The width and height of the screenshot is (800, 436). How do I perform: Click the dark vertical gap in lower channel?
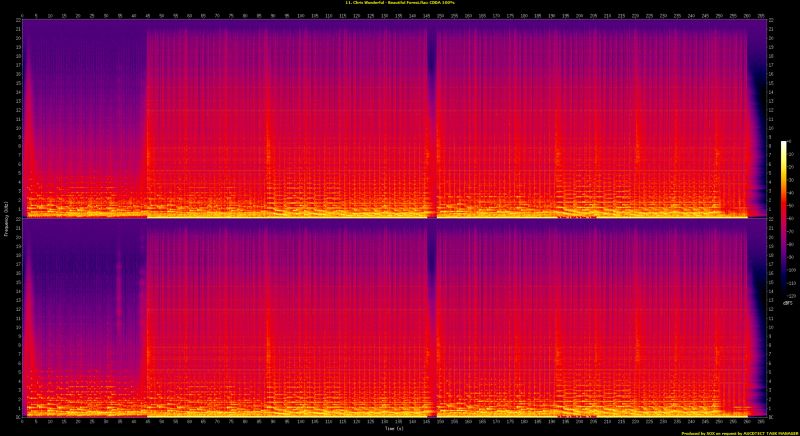click(x=431, y=310)
